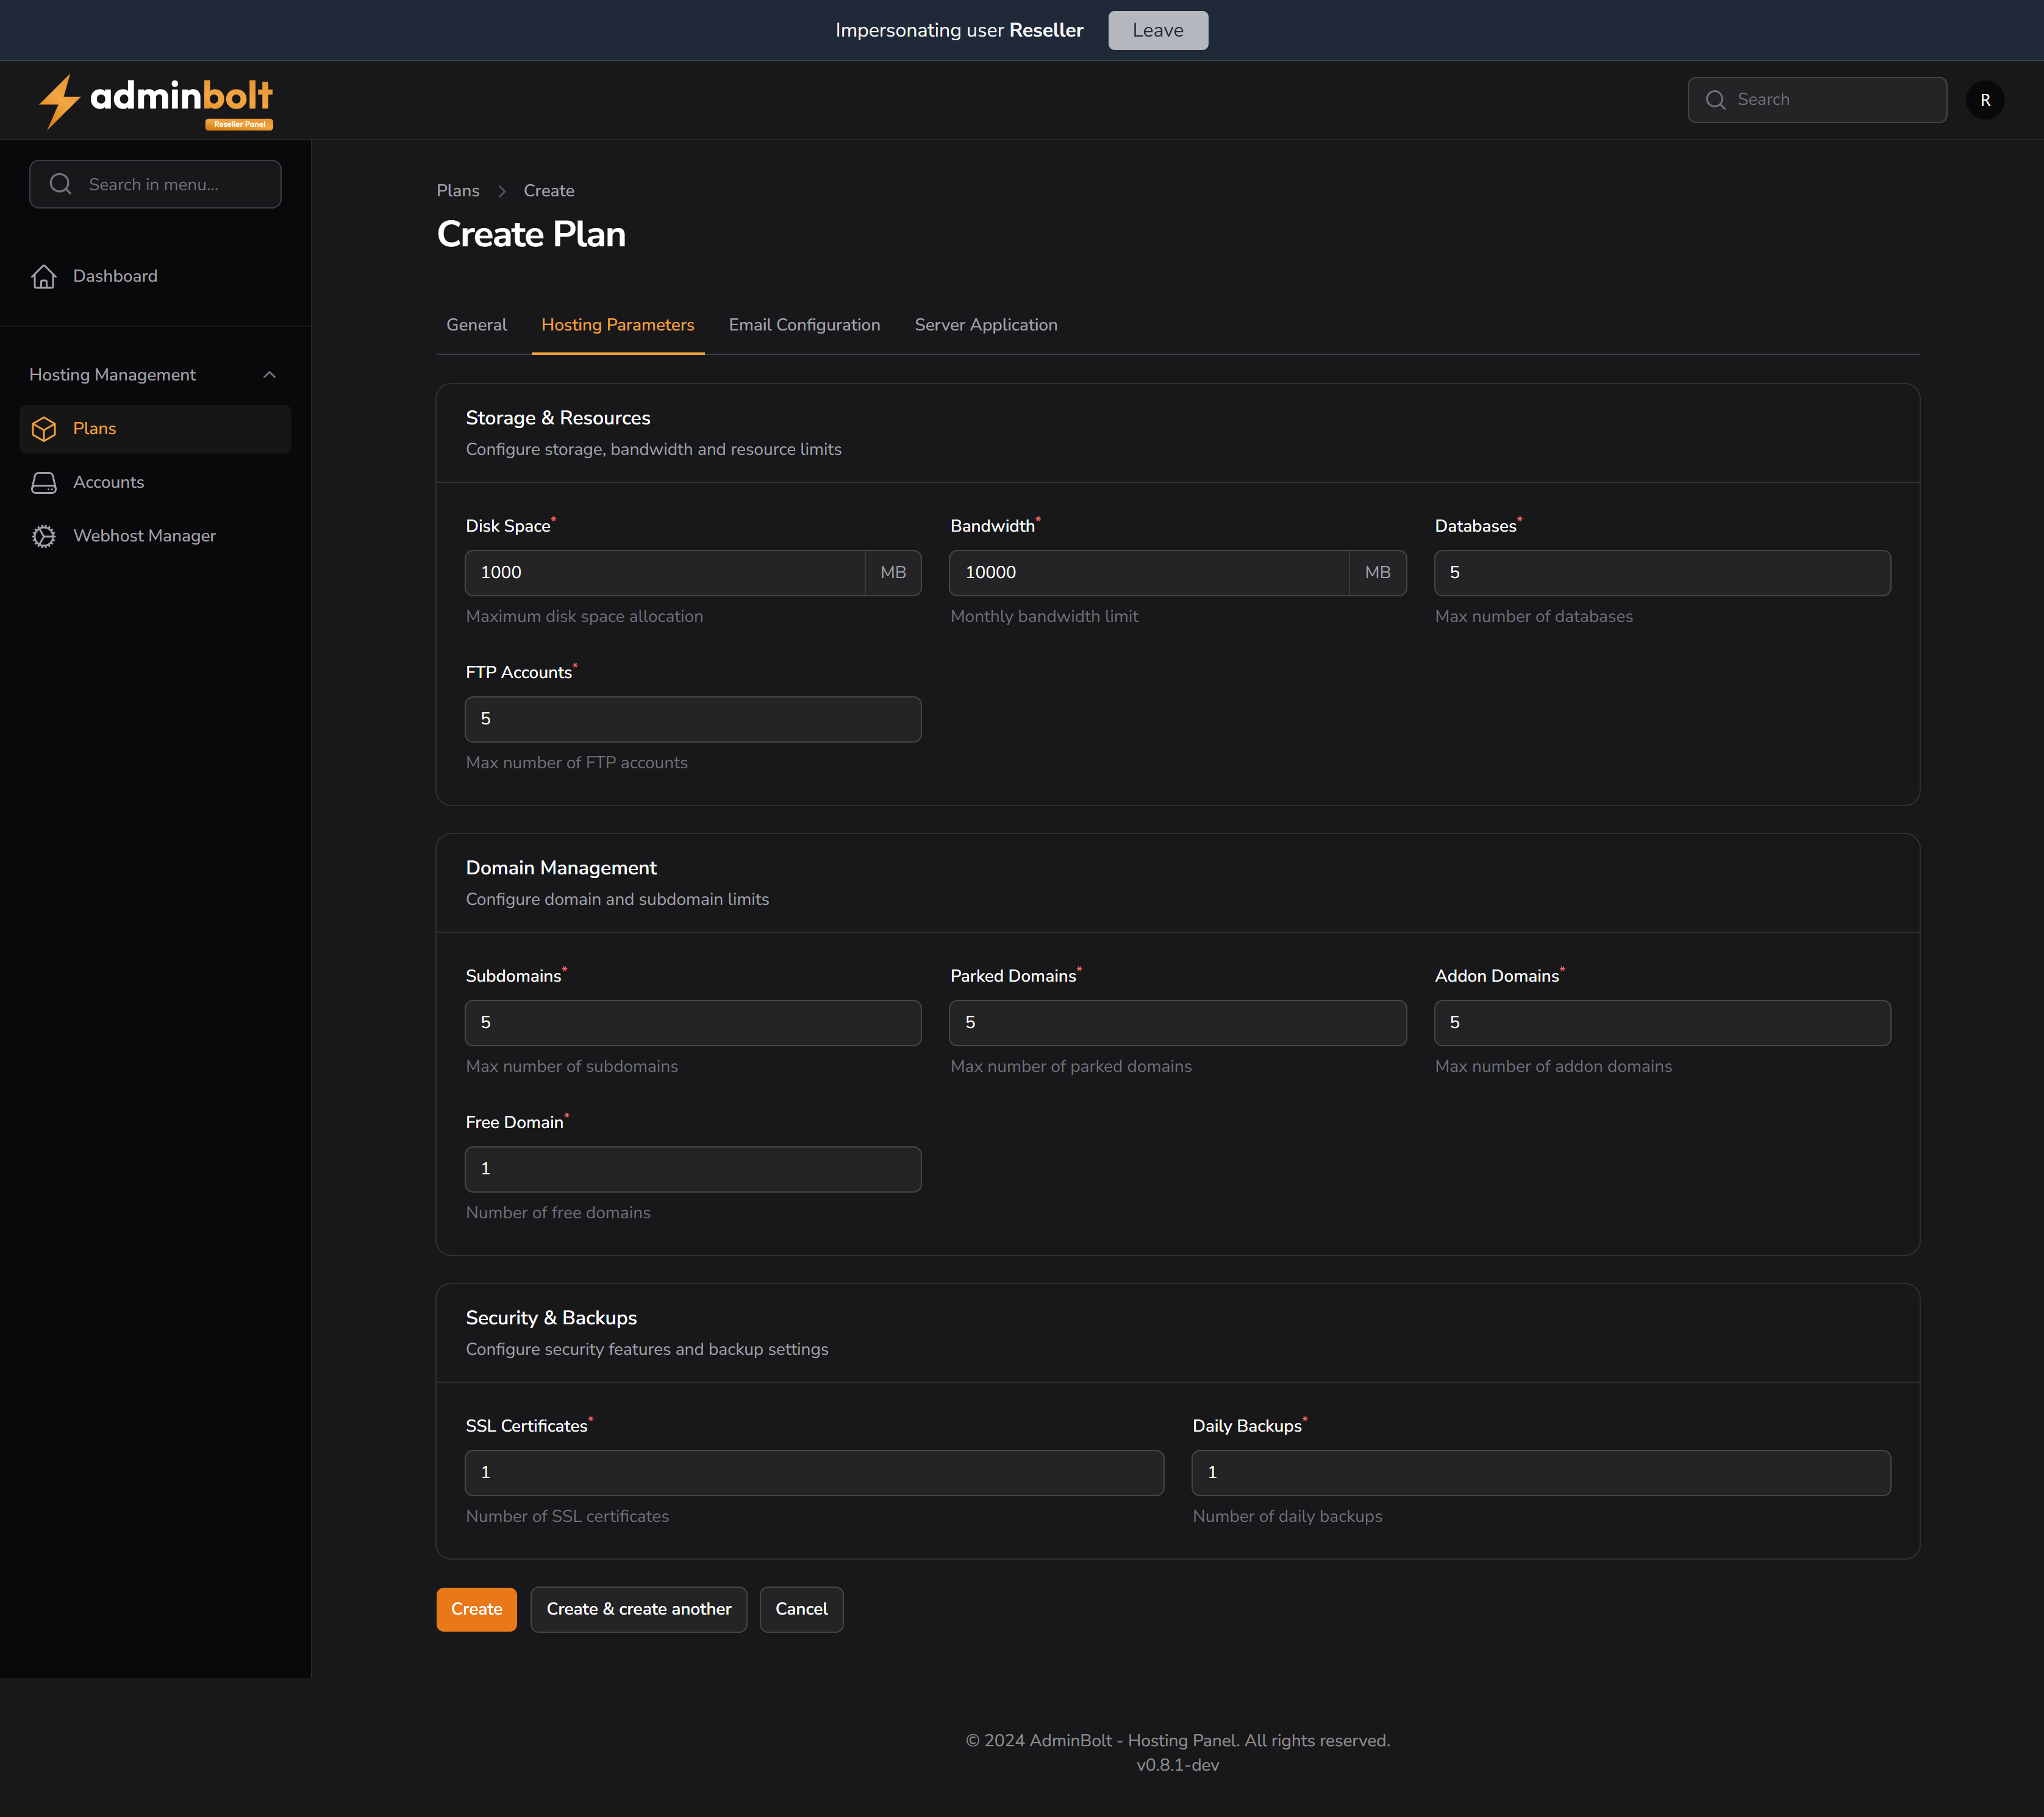Click the Dashboard home icon

pos(44,276)
